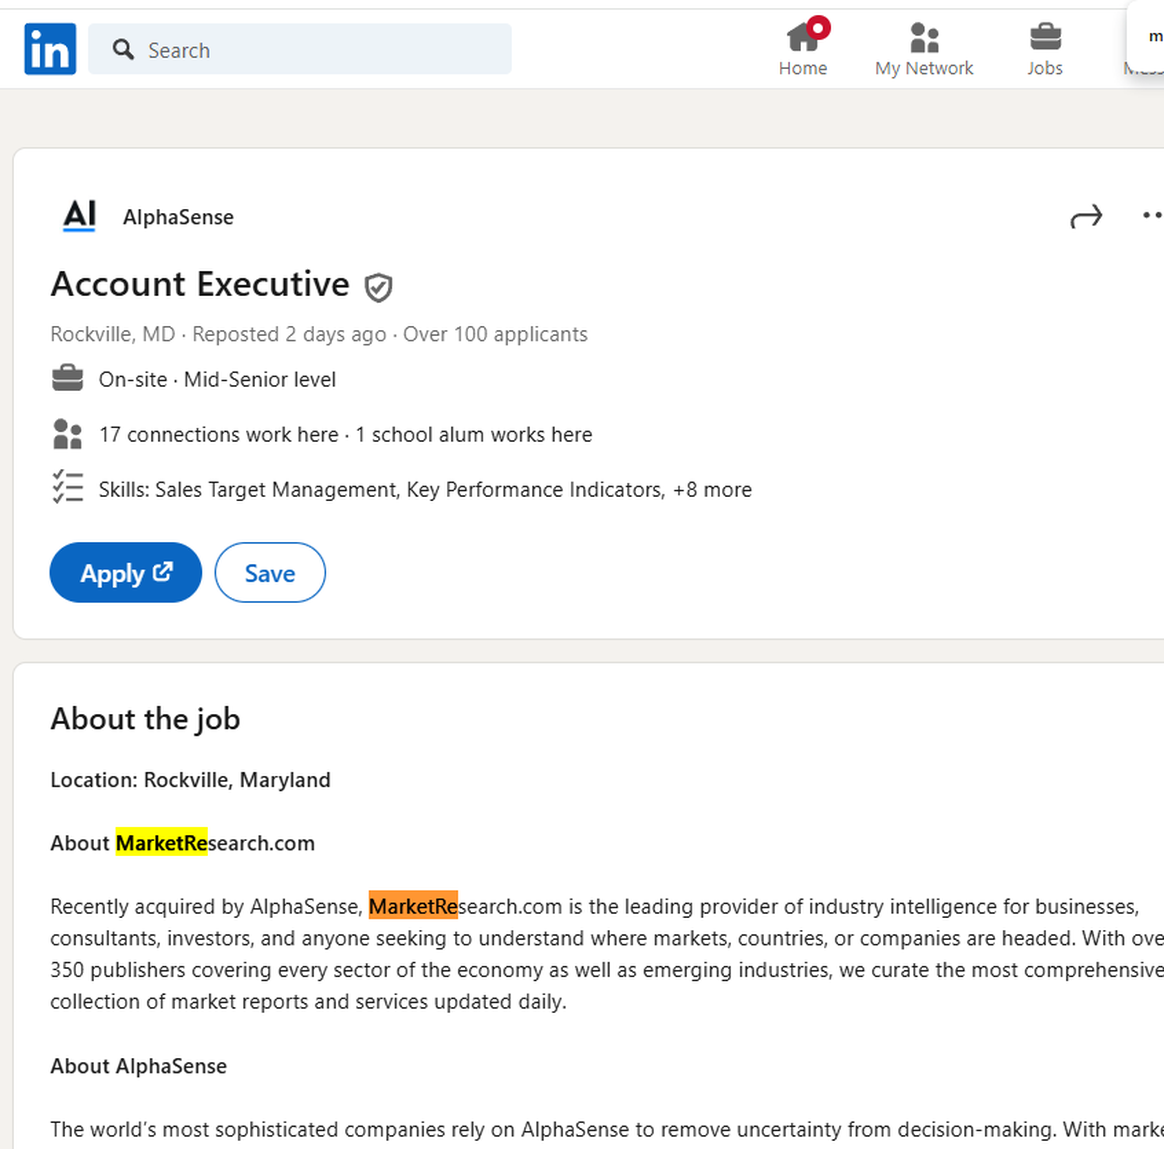1164x1149 pixels.
Task: Open the Home feed icon
Action: click(x=803, y=38)
